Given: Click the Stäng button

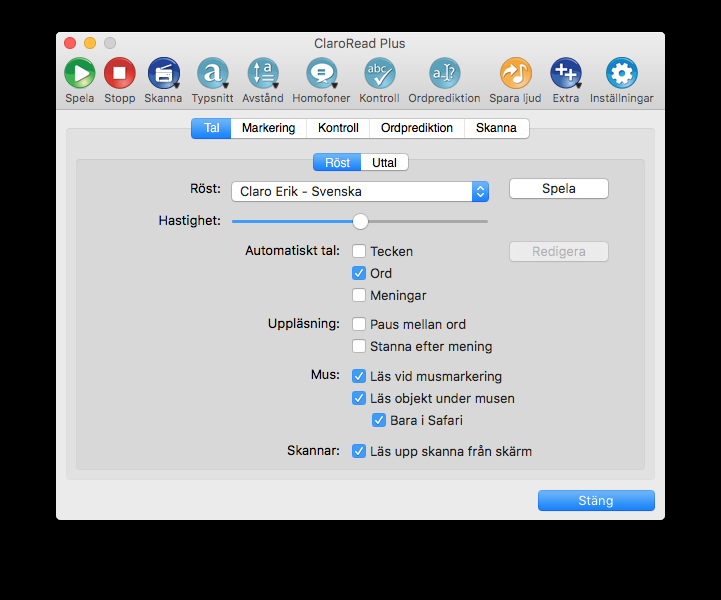Looking at the screenshot, I should 596,500.
